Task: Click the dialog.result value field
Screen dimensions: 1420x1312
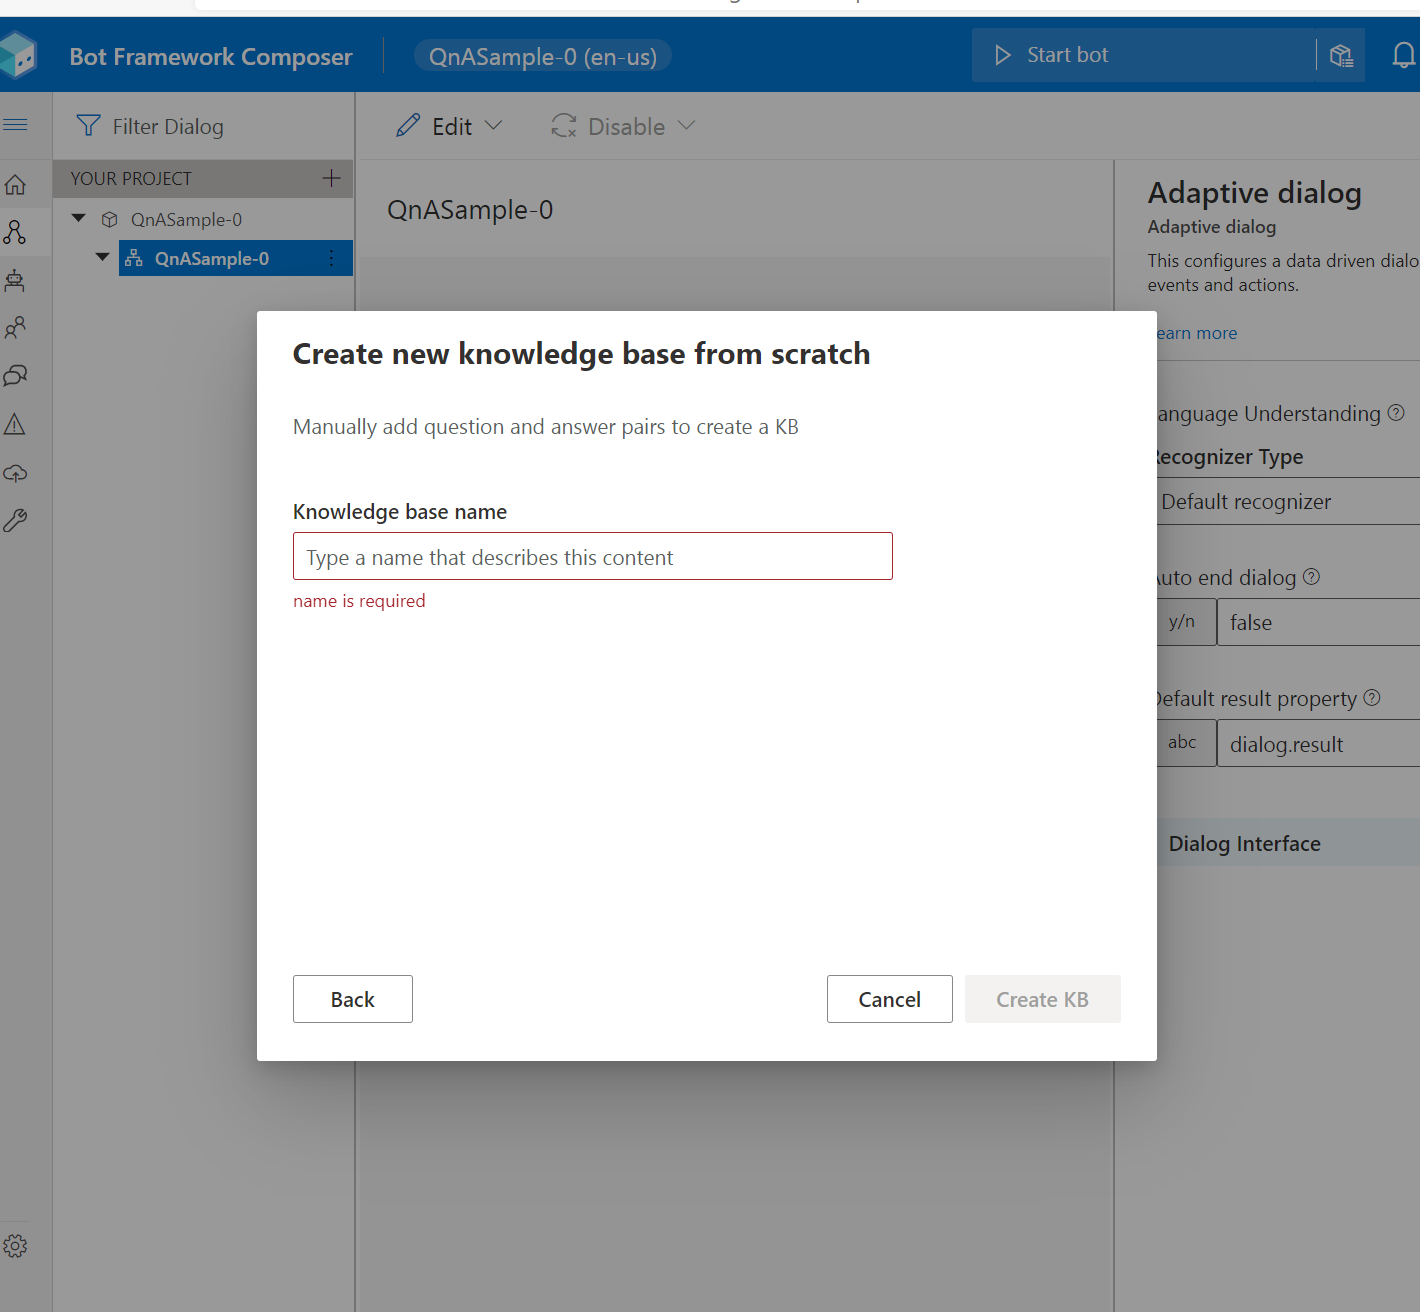Action: (x=1318, y=743)
